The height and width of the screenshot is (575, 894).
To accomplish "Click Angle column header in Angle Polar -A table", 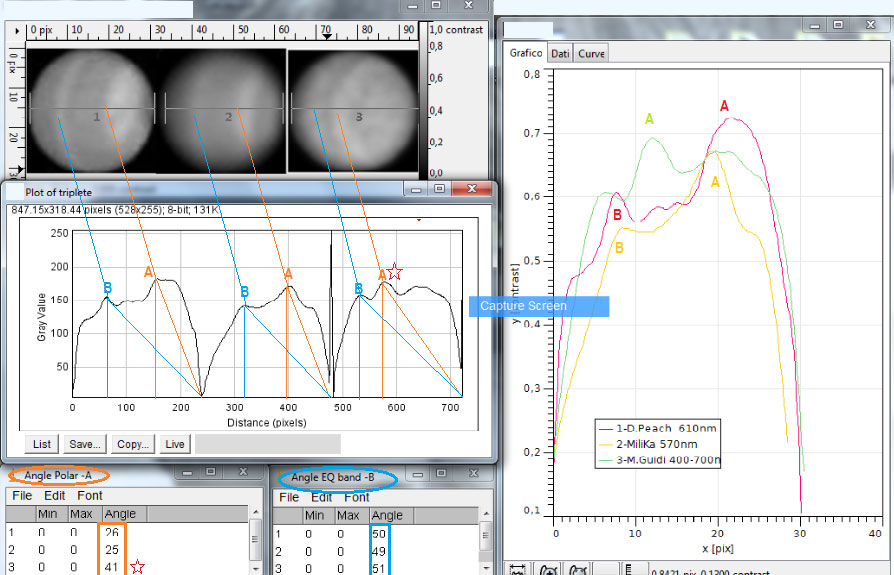I will pos(124,513).
